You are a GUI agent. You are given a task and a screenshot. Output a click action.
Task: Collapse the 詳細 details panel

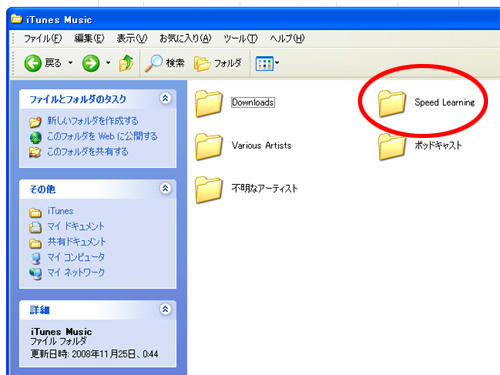tap(165, 309)
